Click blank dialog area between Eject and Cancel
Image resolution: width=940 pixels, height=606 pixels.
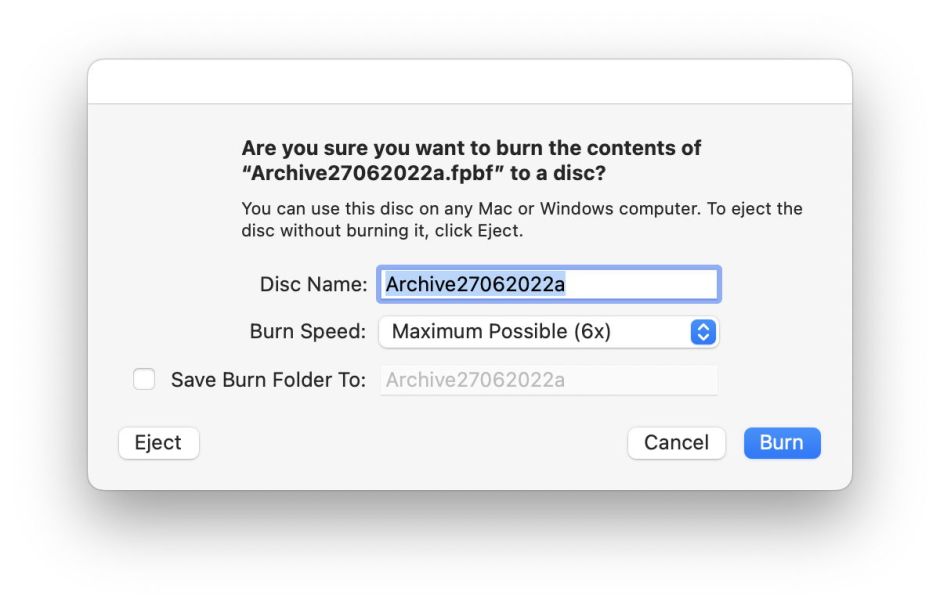(410, 443)
